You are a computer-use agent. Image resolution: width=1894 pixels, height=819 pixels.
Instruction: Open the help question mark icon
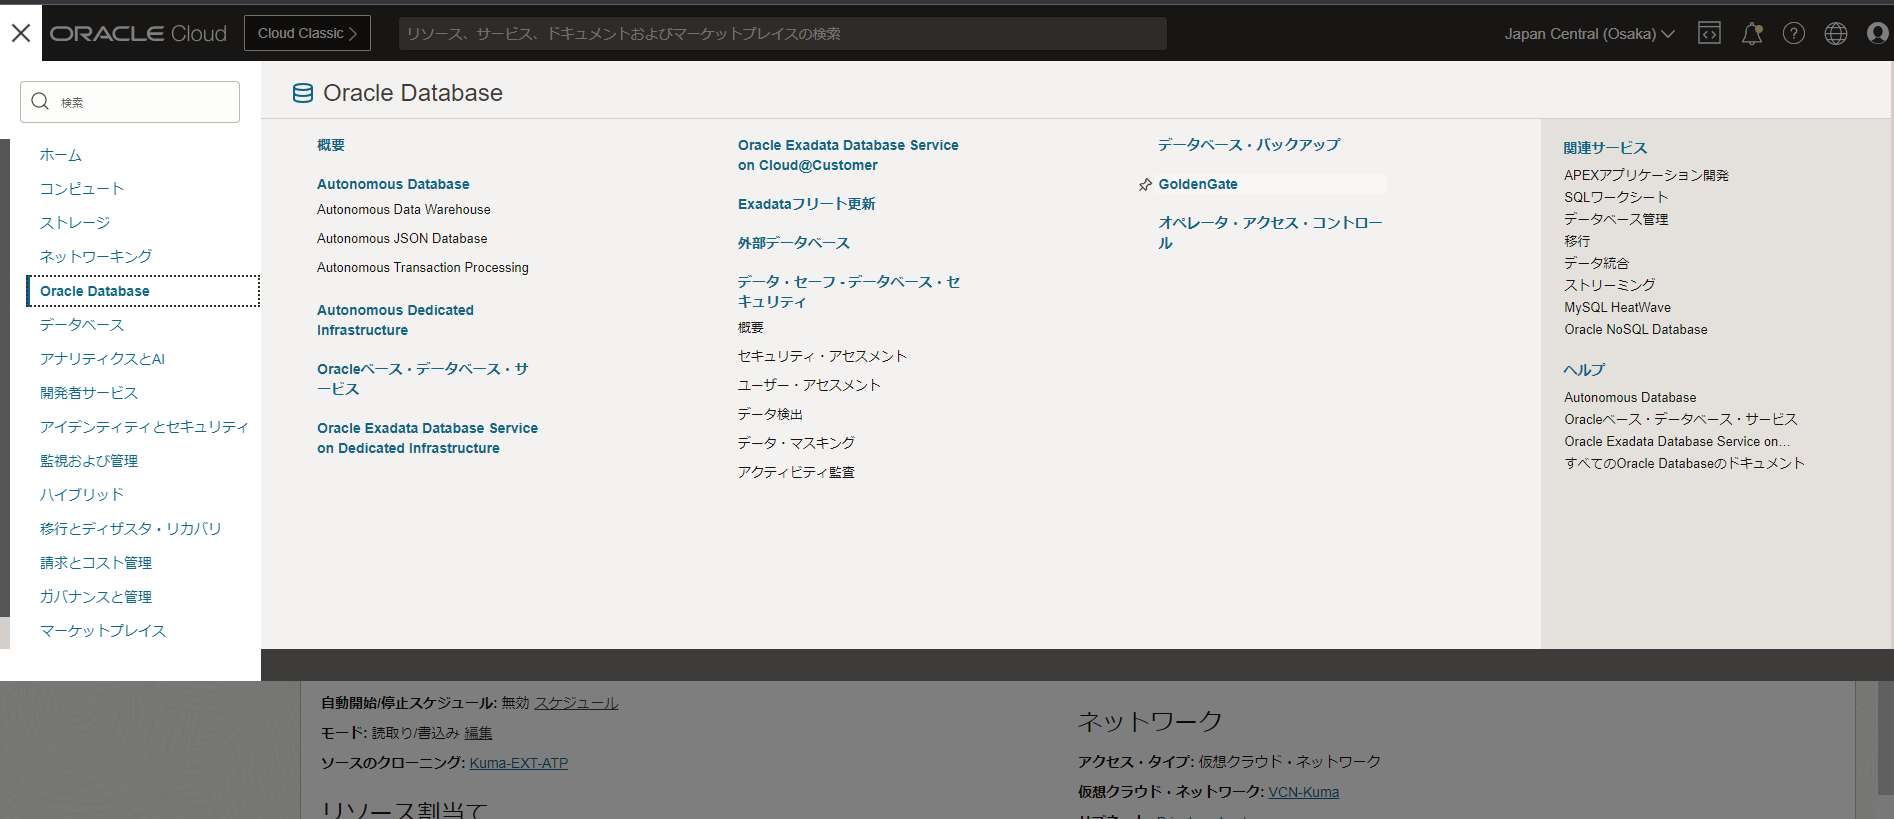(x=1794, y=33)
